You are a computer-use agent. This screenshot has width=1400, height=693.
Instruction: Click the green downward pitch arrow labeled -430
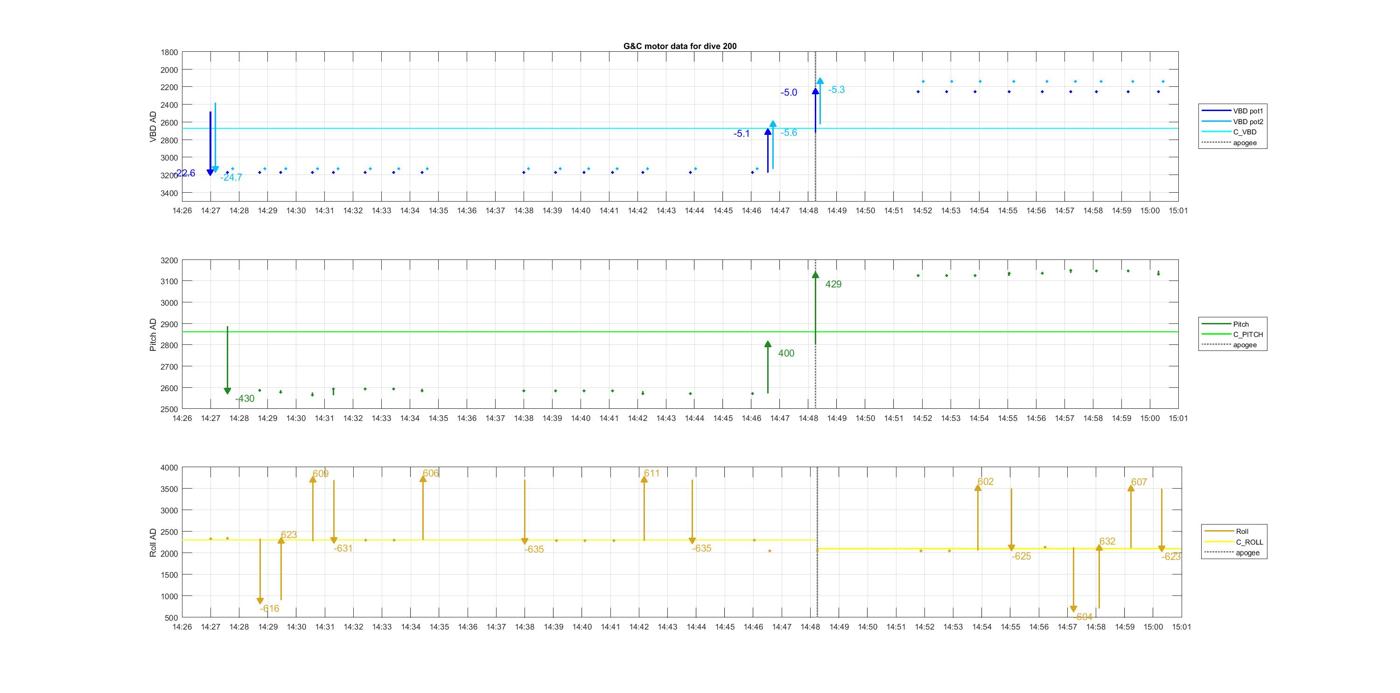coord(227,361)
